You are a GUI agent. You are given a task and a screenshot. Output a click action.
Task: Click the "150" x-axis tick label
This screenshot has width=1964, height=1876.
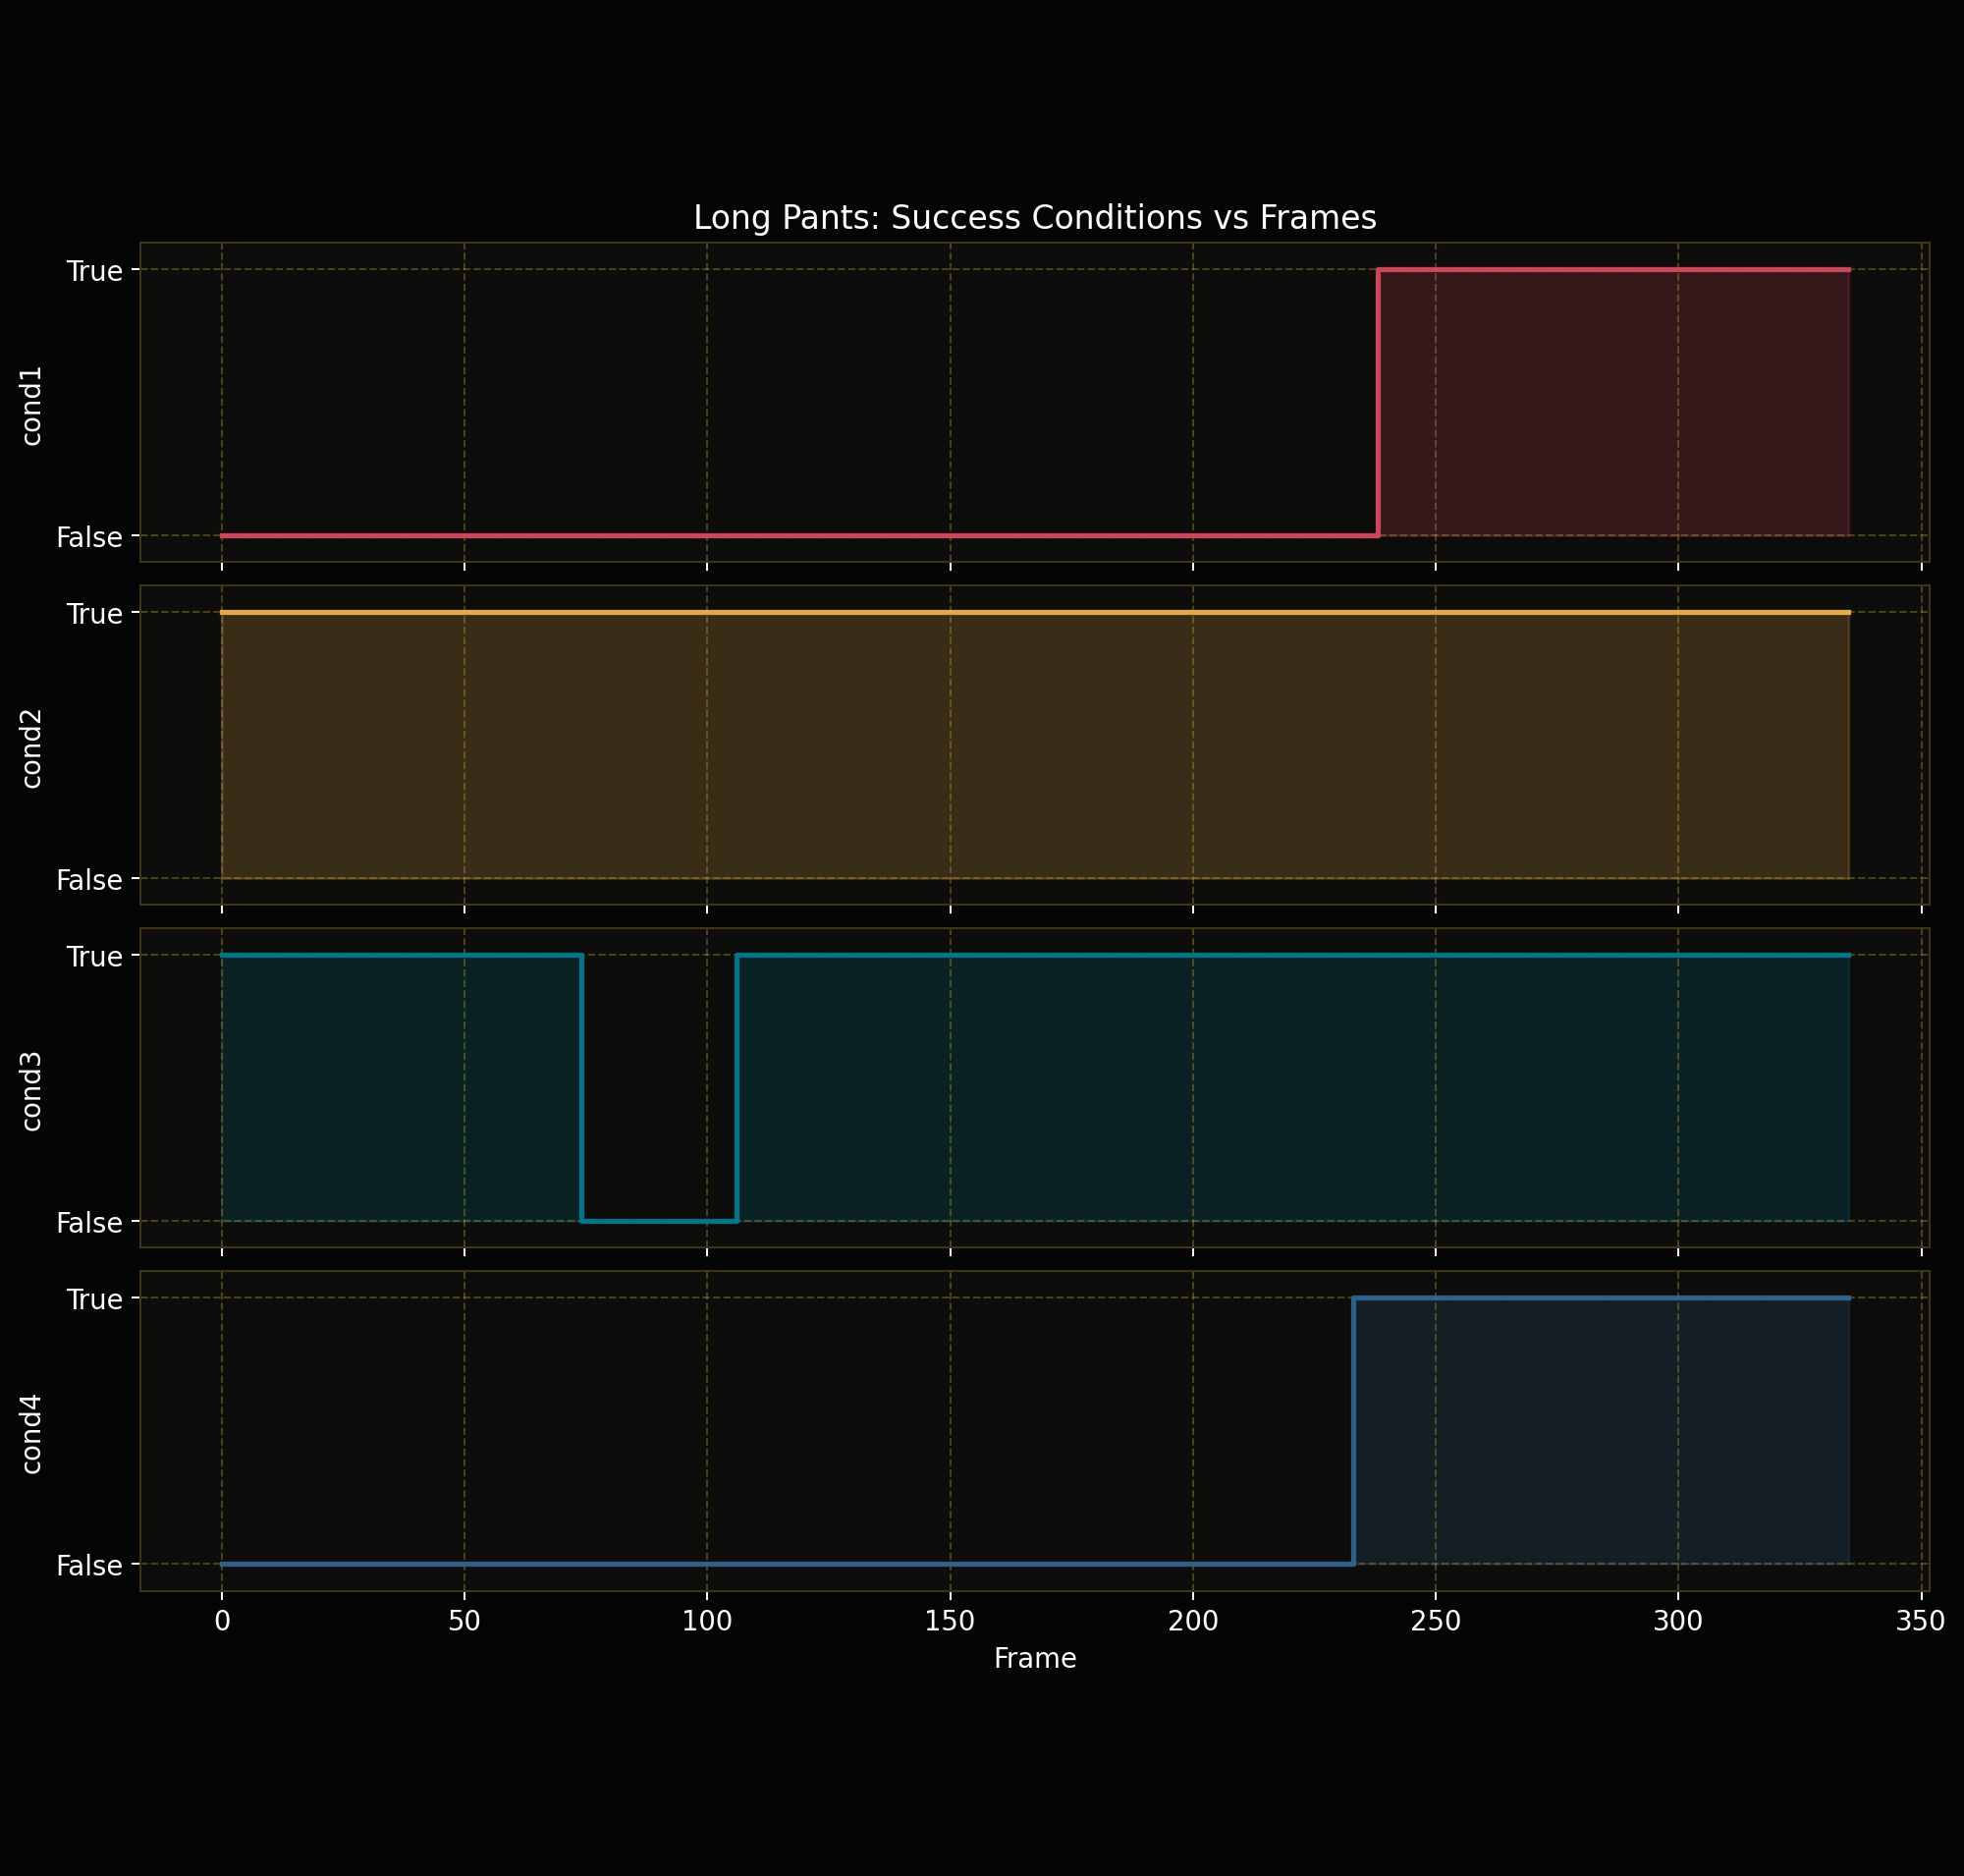(x=950, y=1621)
